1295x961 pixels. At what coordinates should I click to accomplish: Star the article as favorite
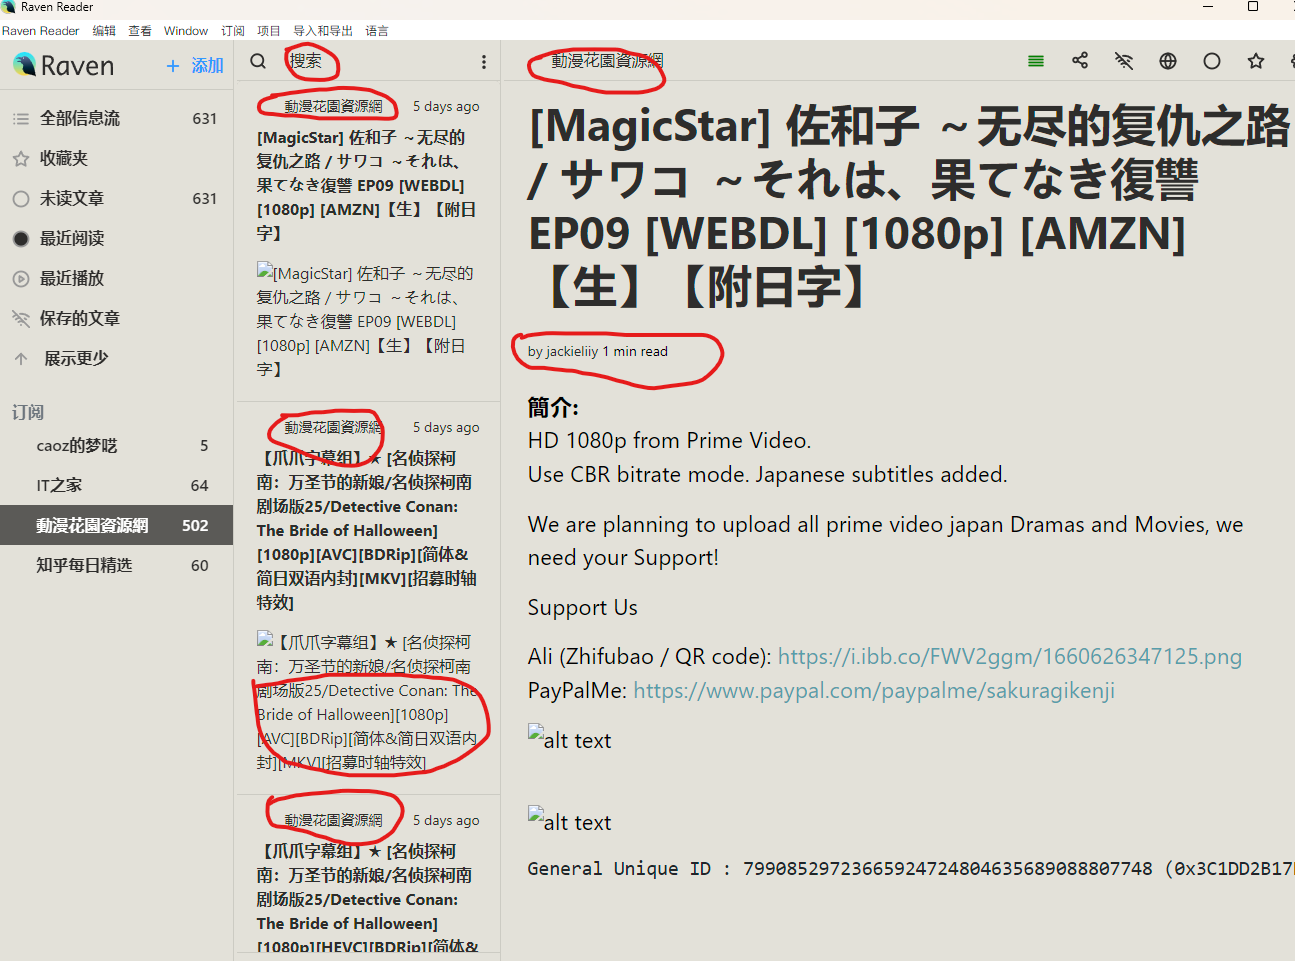tap(1256, 61)
